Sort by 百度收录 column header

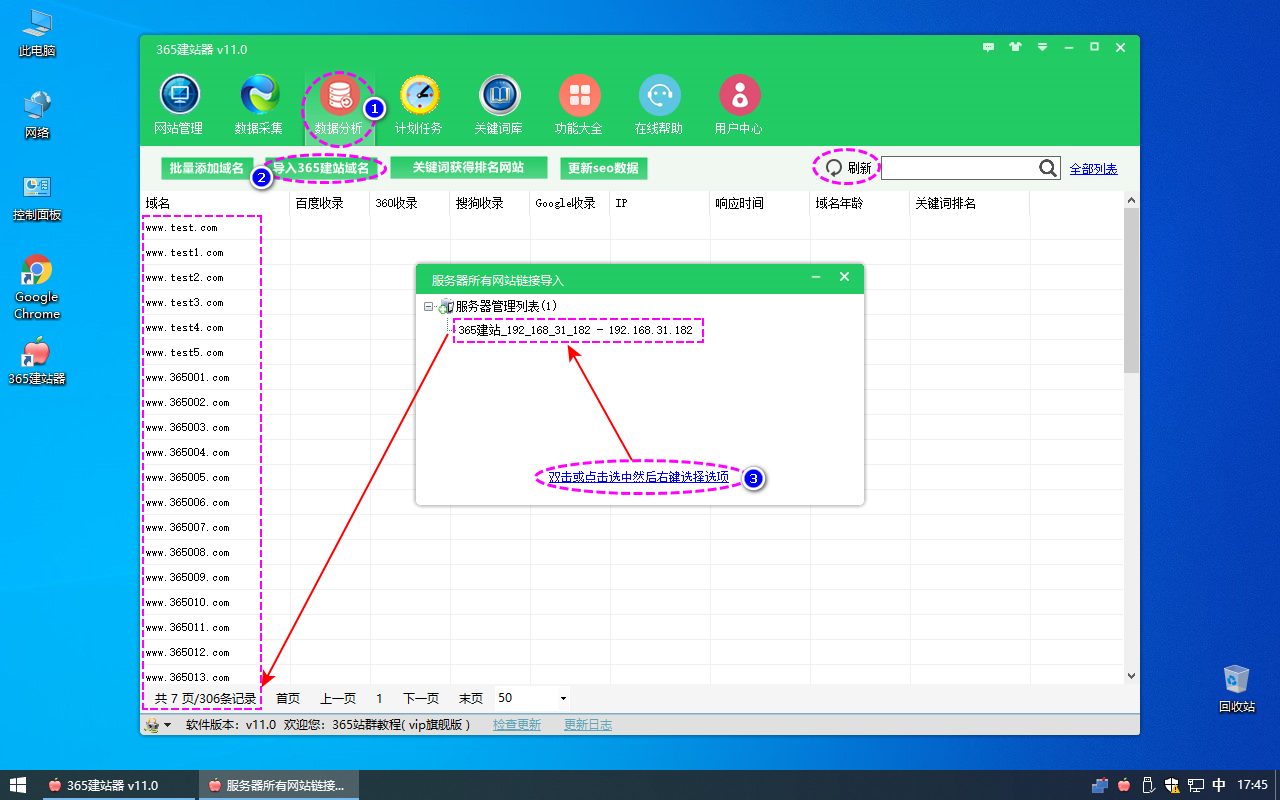click(330, 203)
